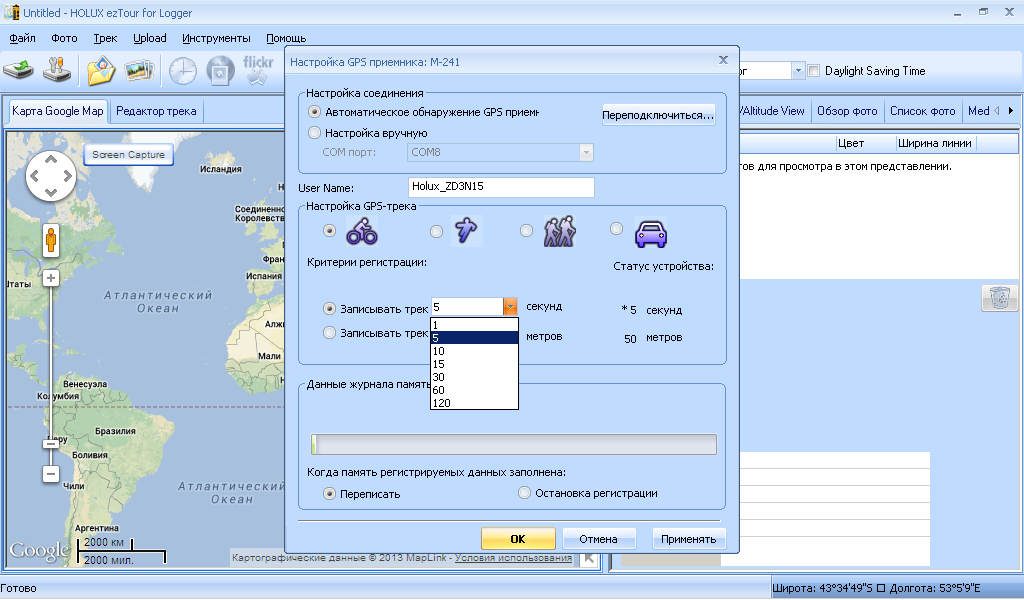
Task: Select the hiking track mode radio button
Action: (x=526, y=230)
